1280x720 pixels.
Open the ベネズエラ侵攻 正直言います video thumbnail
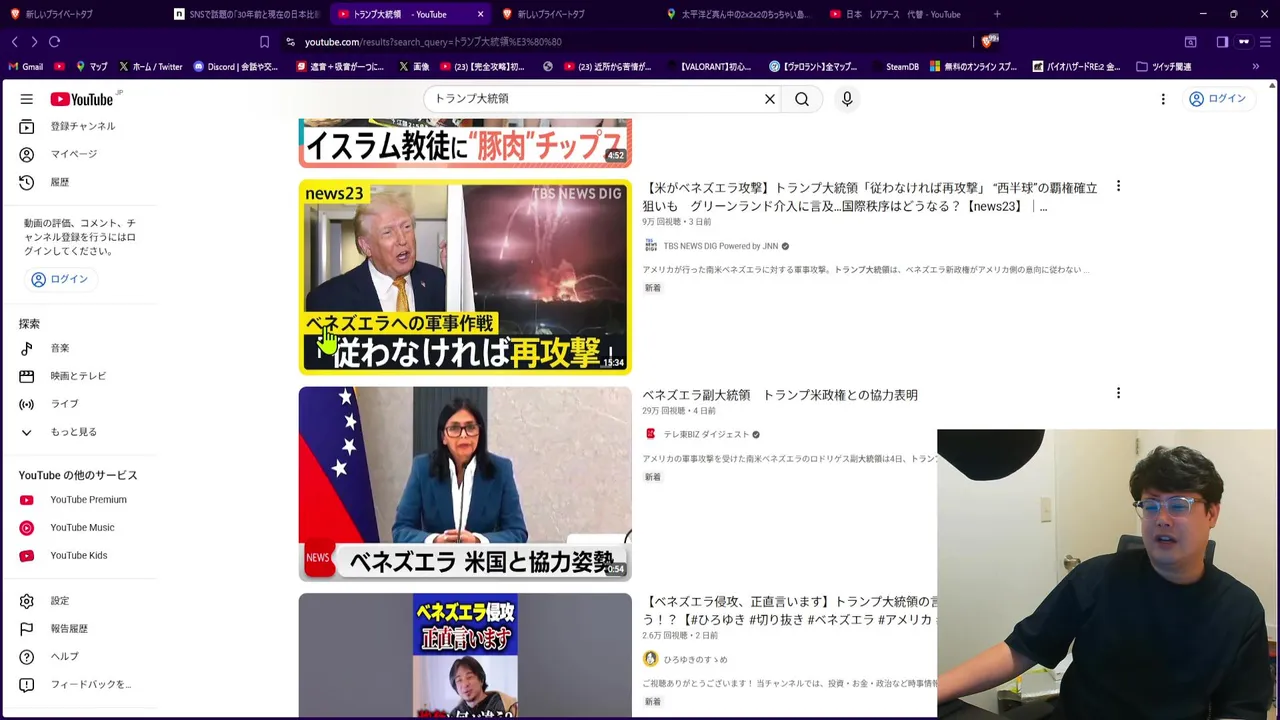[x=465, y=656]
